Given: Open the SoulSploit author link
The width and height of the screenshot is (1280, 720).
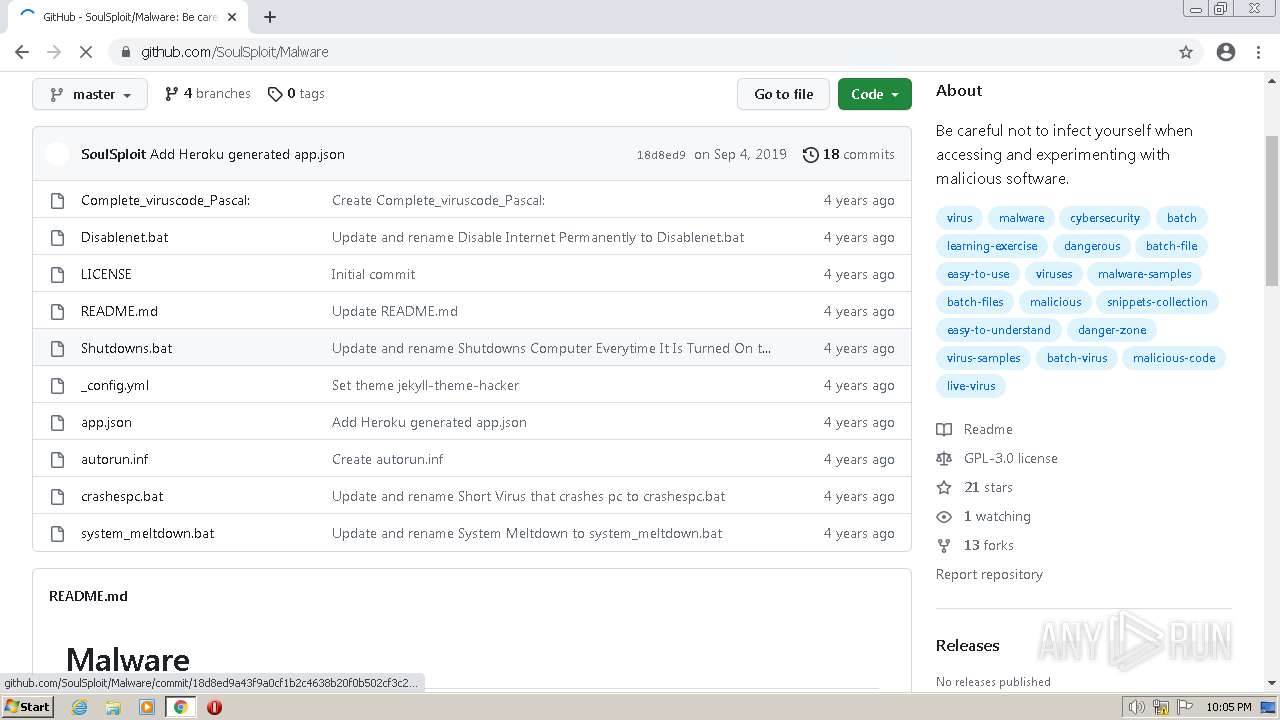Looking at the screenshot, I should pyautogui.click(x=113, y=154).
